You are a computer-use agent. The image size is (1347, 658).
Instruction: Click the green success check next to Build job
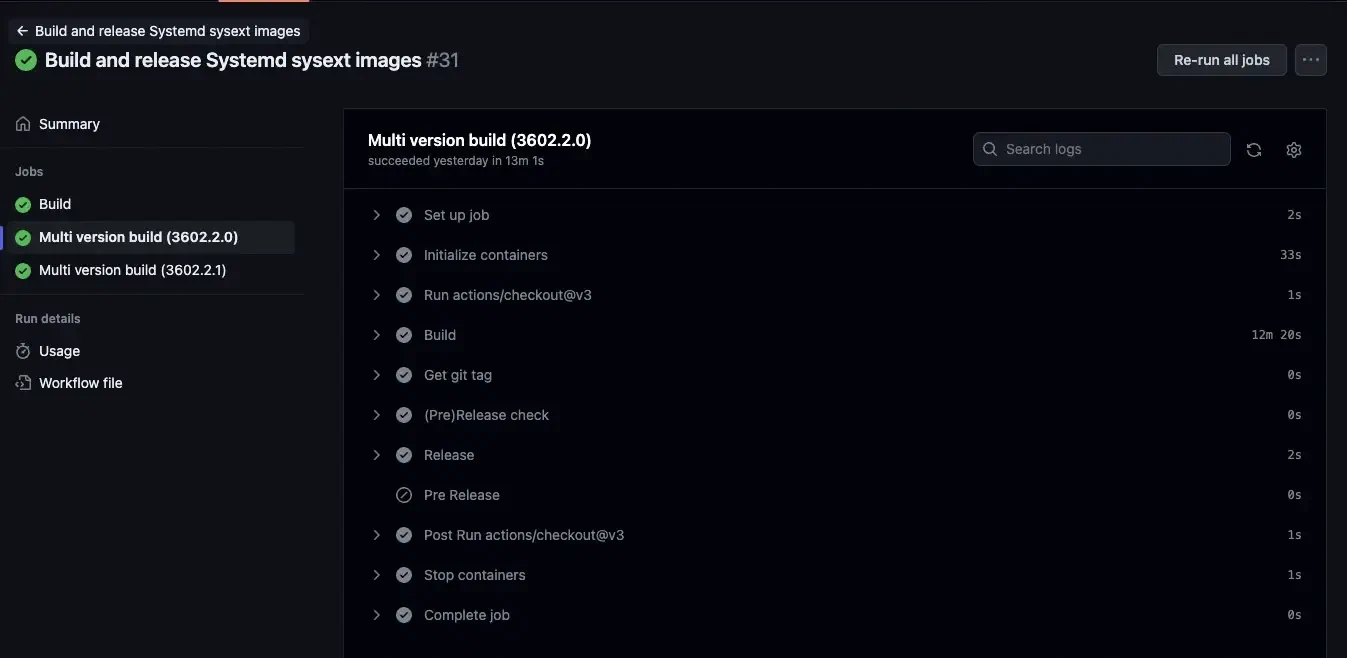coord(22,203)
